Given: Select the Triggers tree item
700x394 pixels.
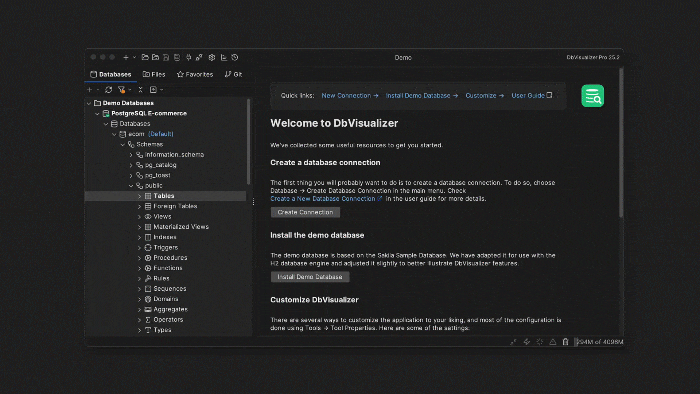Looking at the screenshot, I should point(166,247).
